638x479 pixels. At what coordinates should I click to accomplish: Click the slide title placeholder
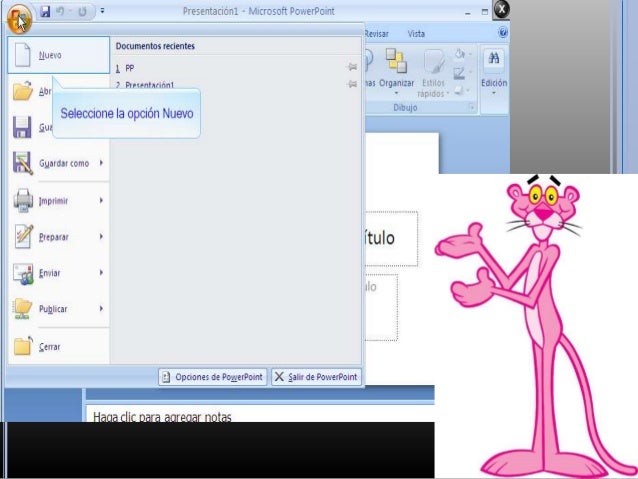coord(391,238)
